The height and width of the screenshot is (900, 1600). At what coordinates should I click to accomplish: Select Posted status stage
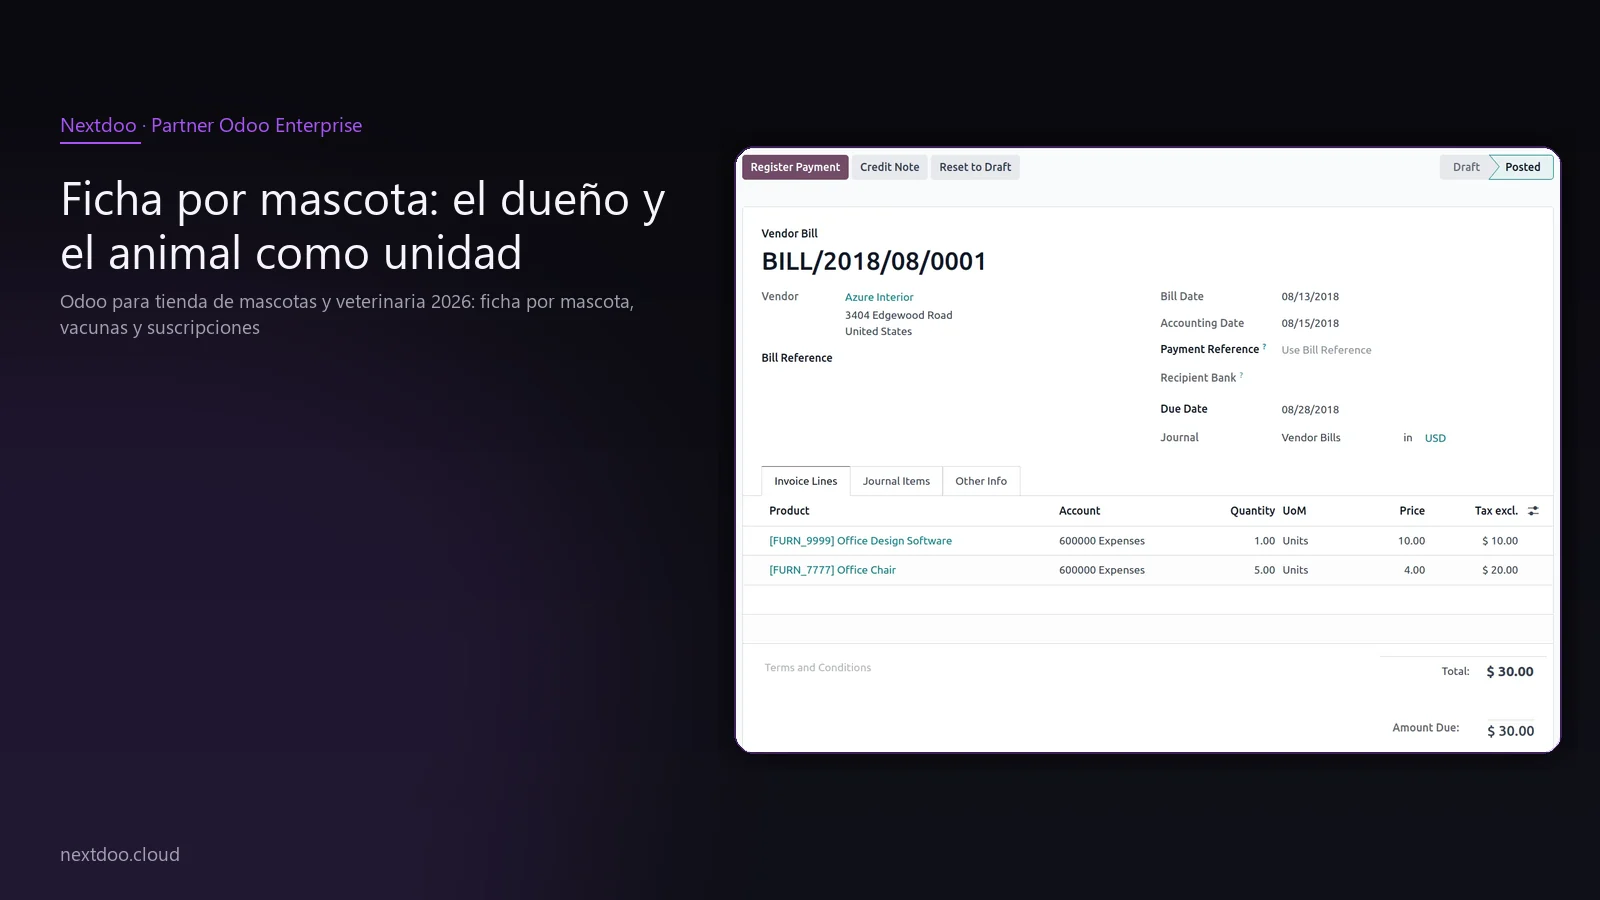1522,167
